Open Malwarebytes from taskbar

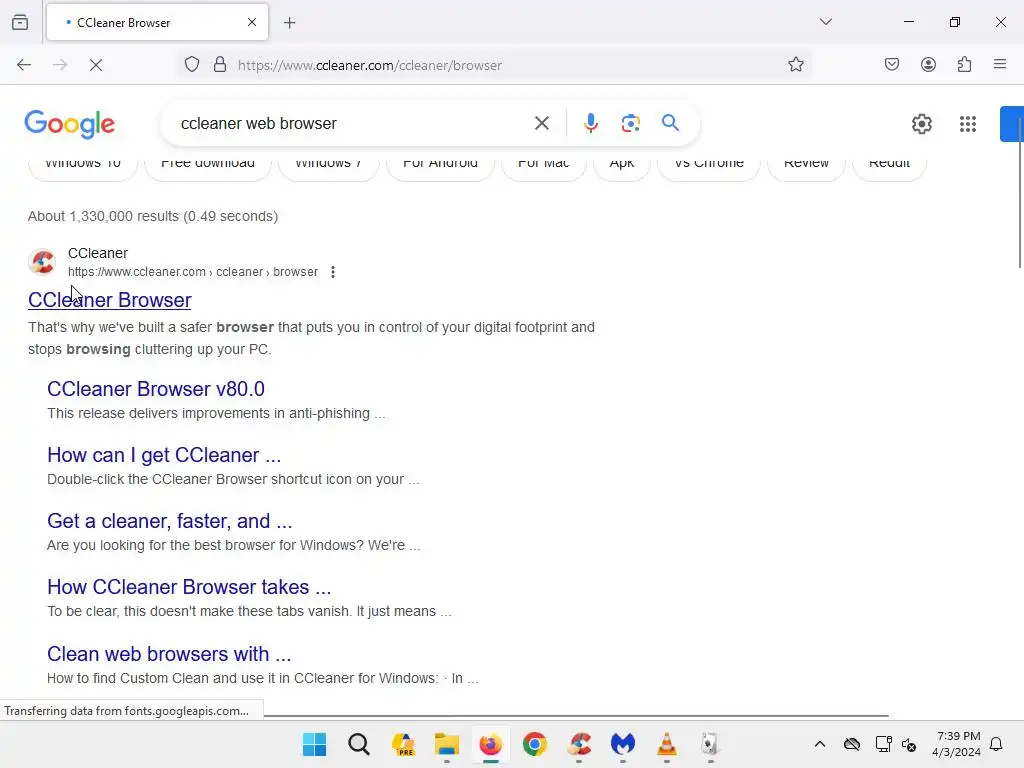tap(622, 744)
